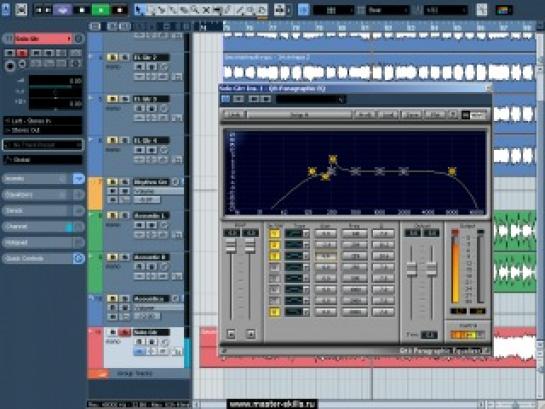Click the snap toggle icon in toolbar
This screenshot has height=409, width=545.
point(303,10)
